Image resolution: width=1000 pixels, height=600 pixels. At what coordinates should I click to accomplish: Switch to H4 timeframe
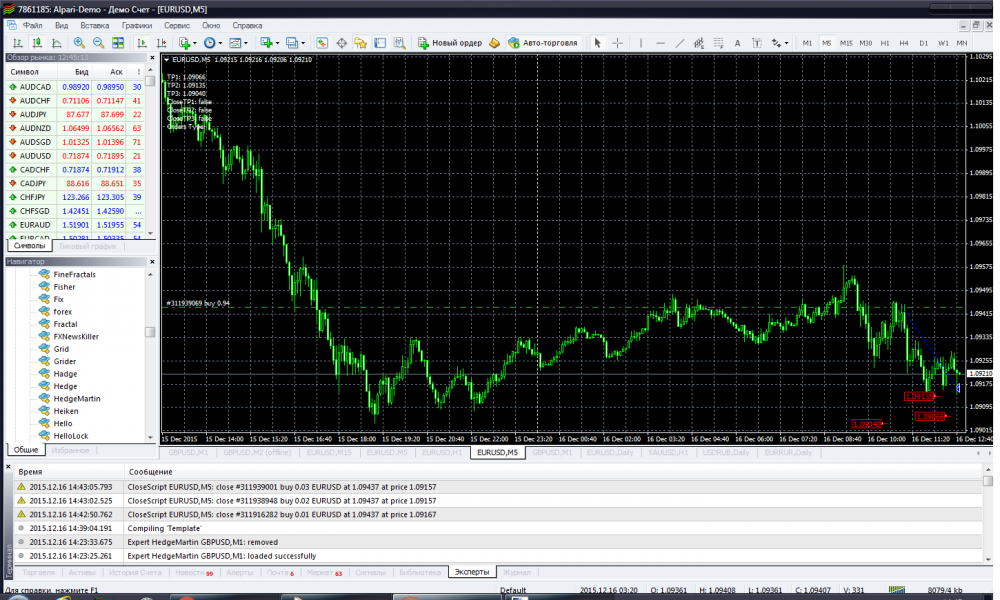pyautogui.click(x=904, y=43)
